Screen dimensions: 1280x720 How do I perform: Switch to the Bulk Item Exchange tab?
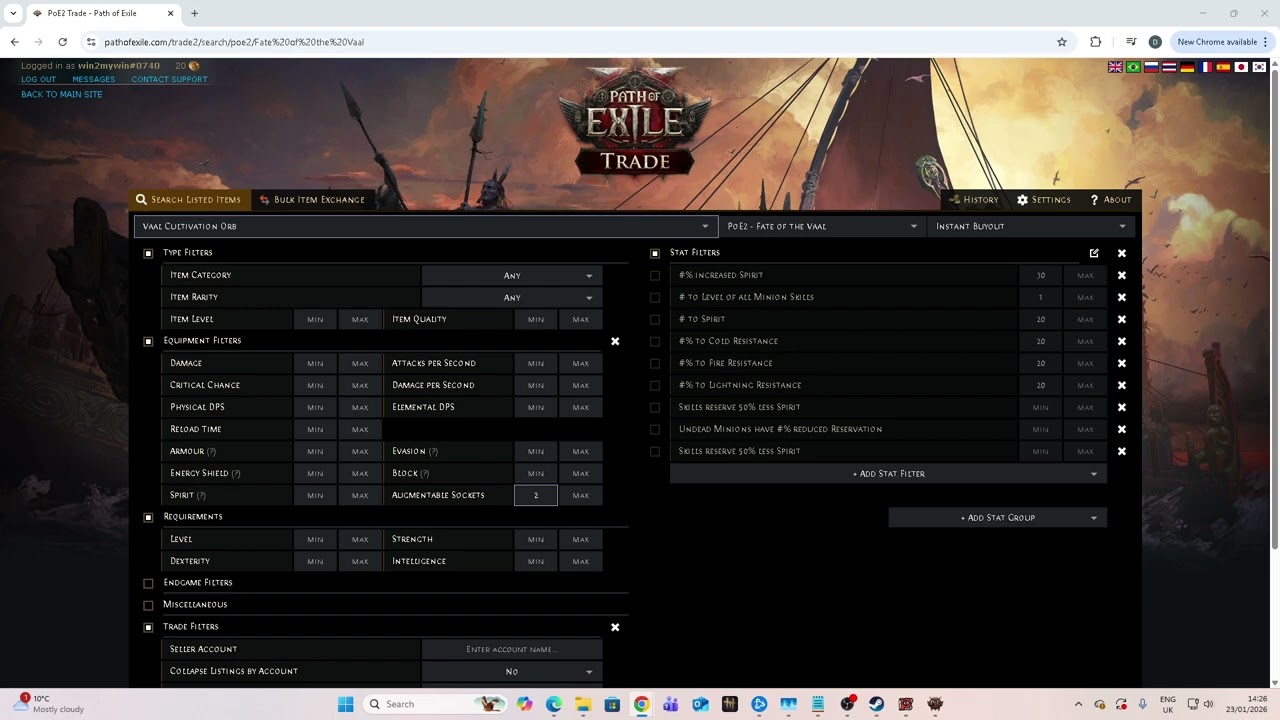click(x=312, y=199)
